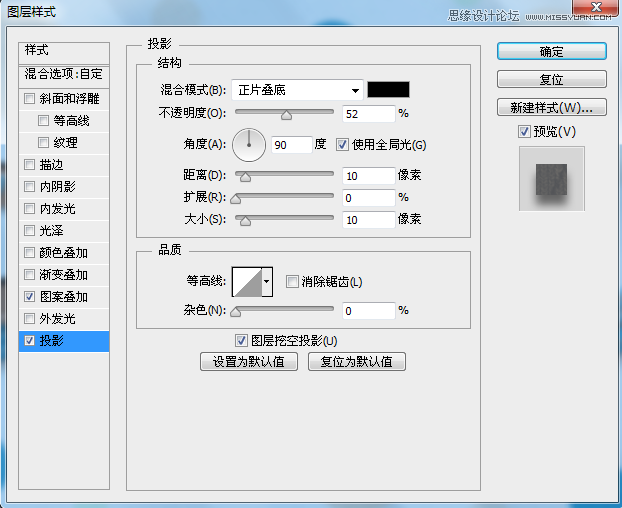
Task: Click 复位为默认值 button
Action: coord(357,362)
